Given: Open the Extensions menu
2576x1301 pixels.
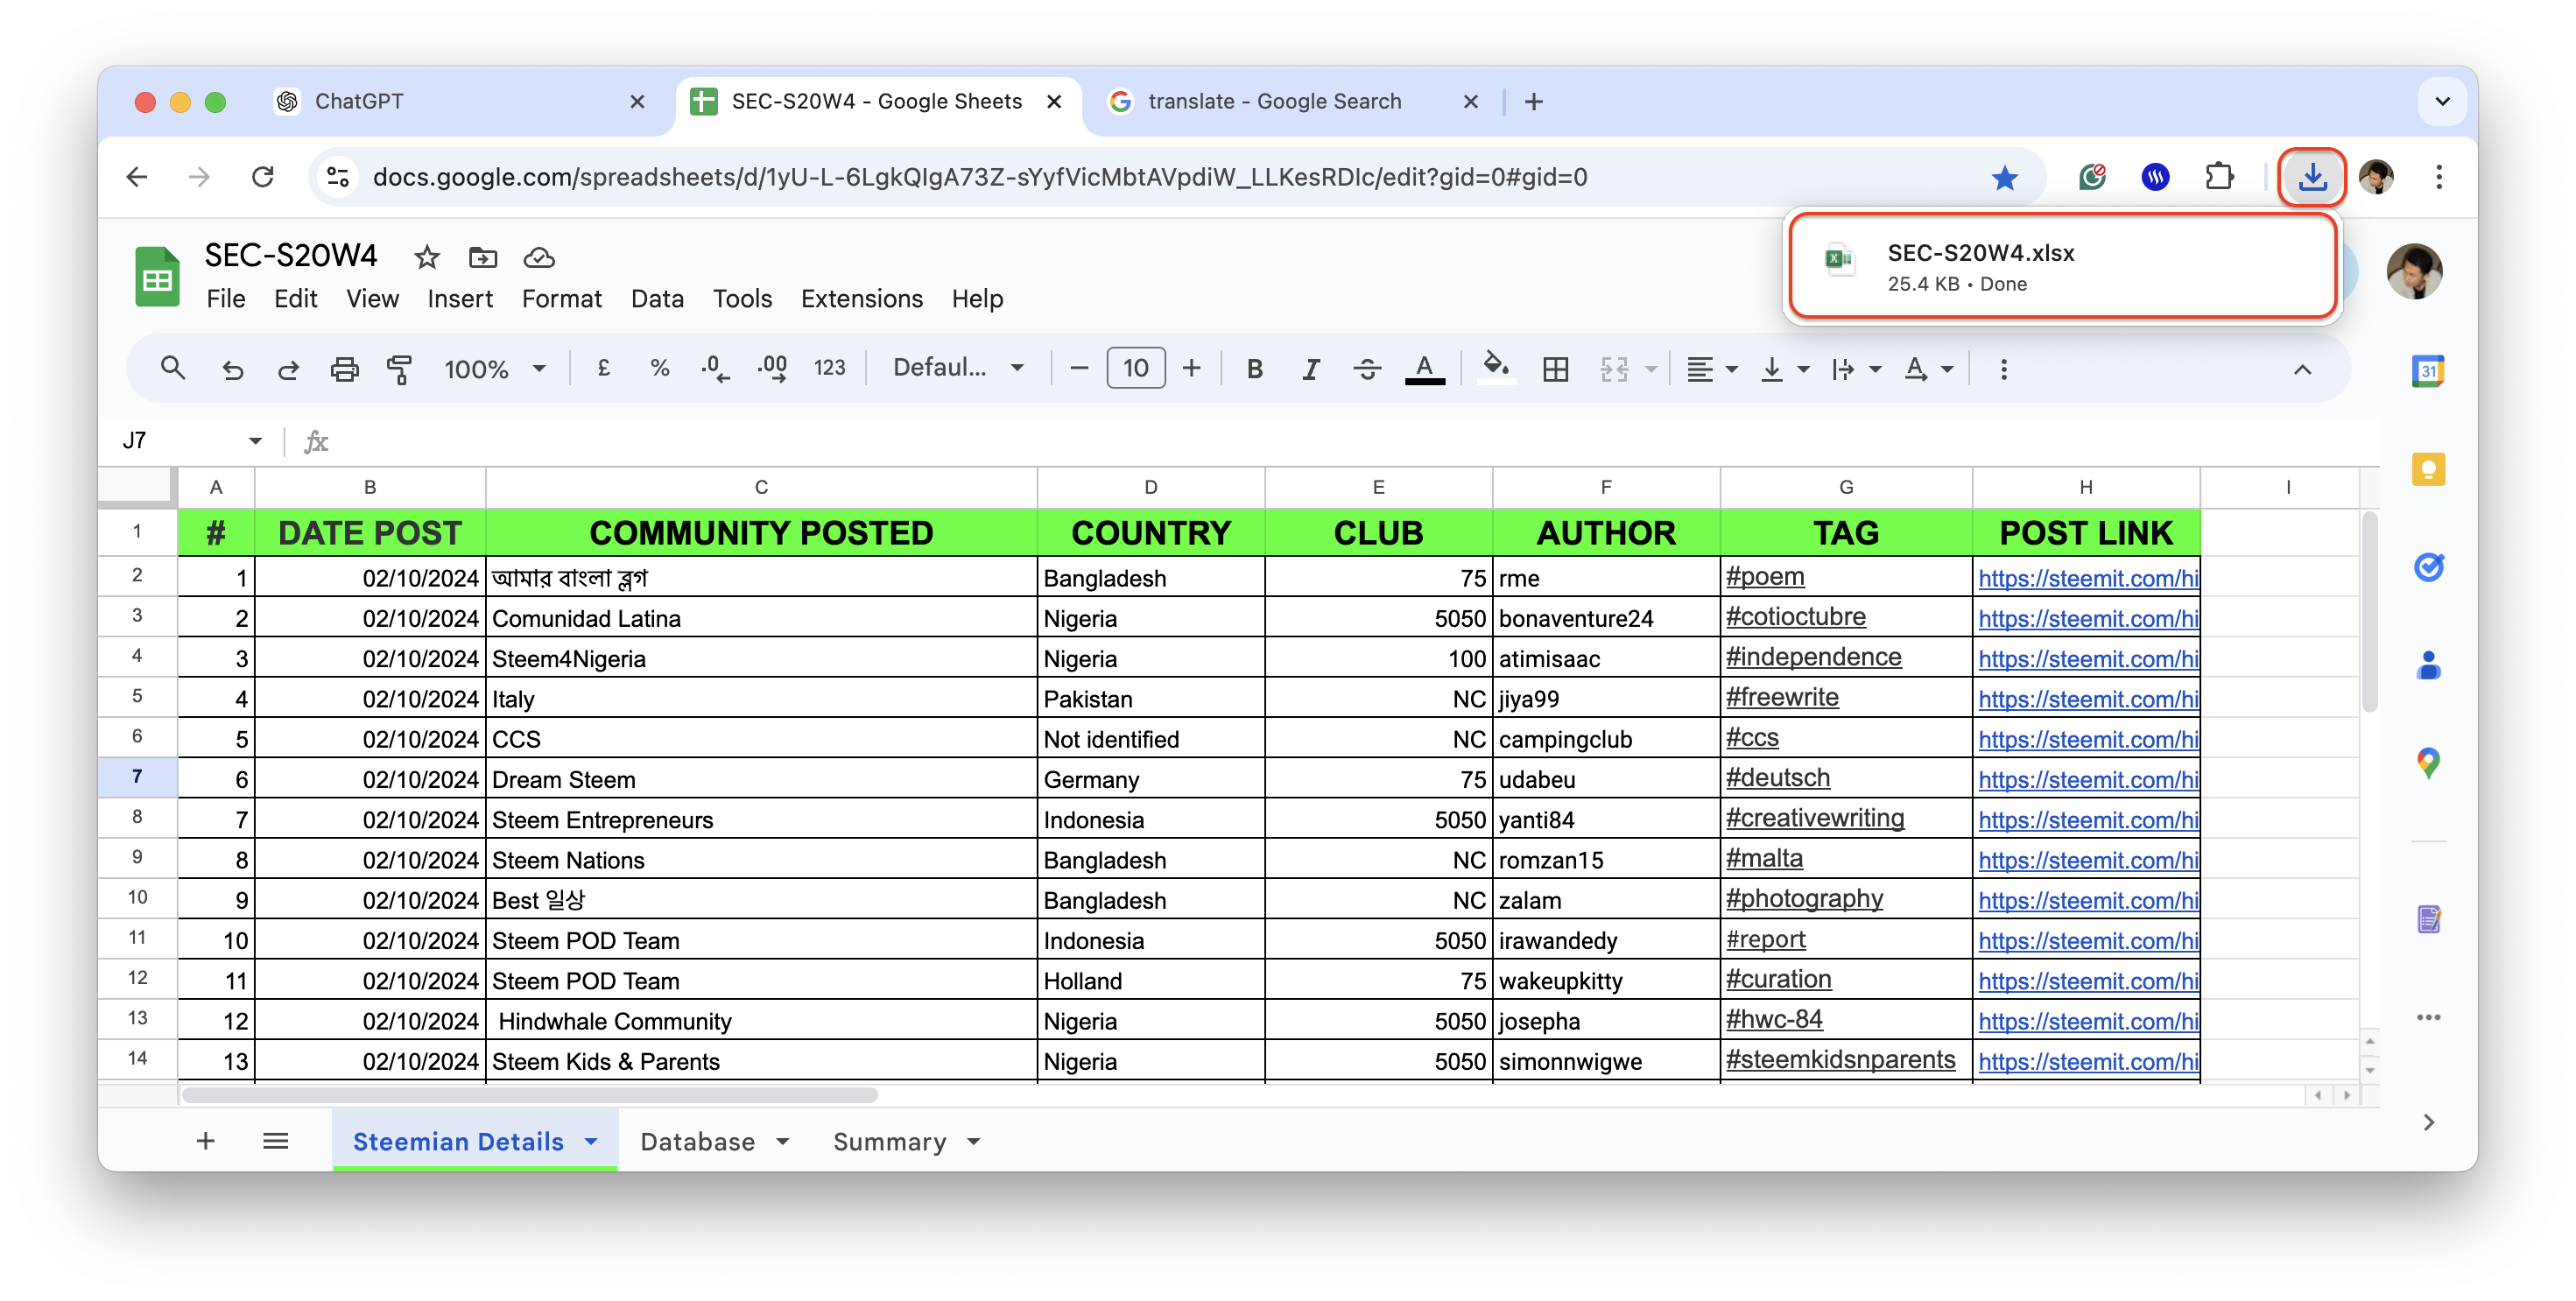Looking at the screenshot, I should [x=861, y=298].
